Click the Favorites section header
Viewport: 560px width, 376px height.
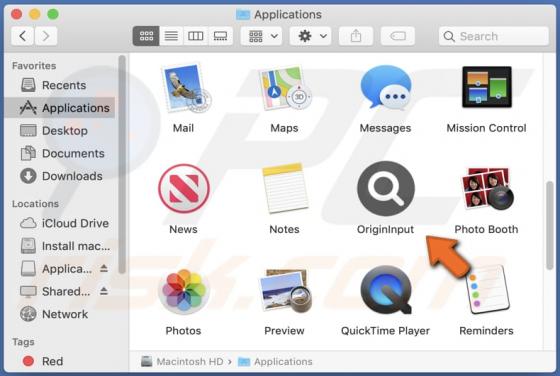(34, 66)
